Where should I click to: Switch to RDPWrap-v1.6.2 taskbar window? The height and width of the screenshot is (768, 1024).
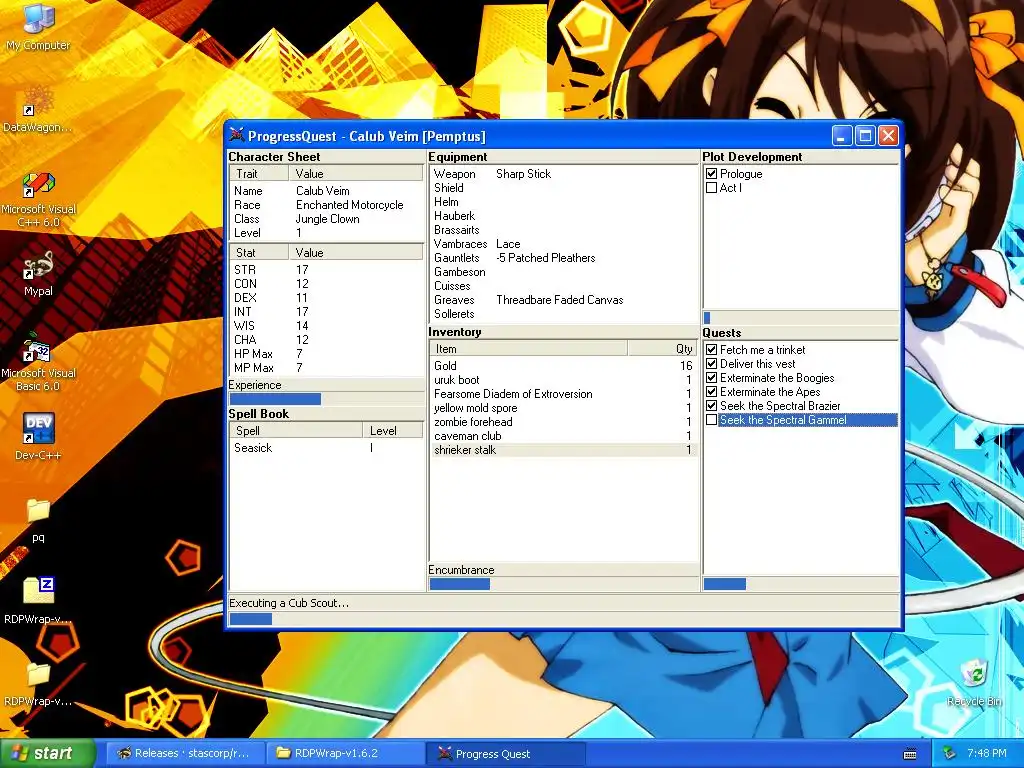tap(345, 754)
